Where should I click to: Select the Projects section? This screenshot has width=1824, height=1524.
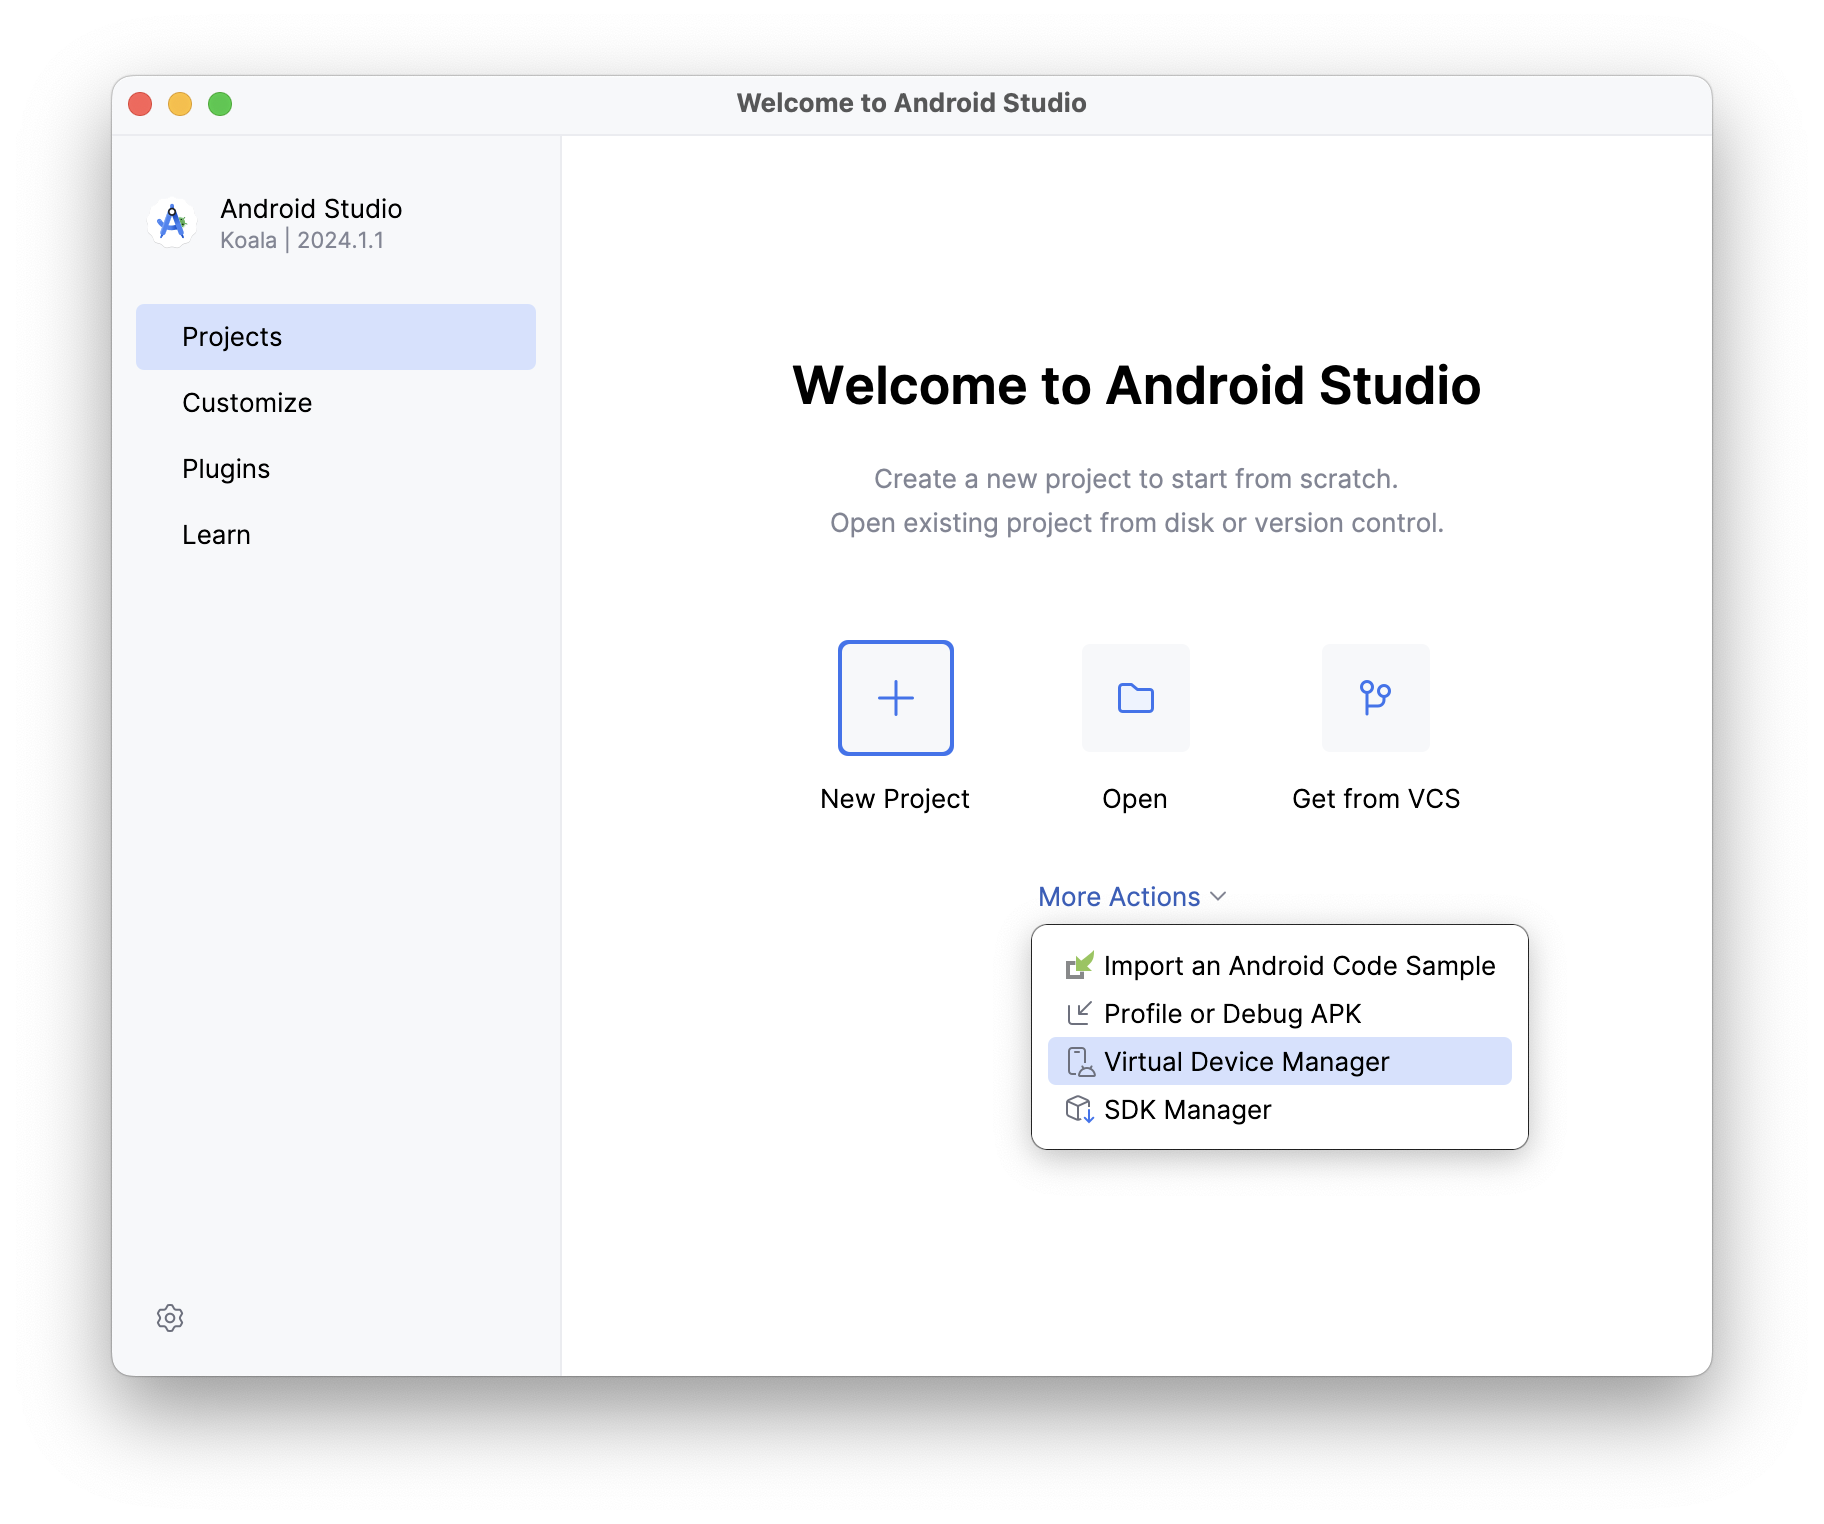click(232, 336)
